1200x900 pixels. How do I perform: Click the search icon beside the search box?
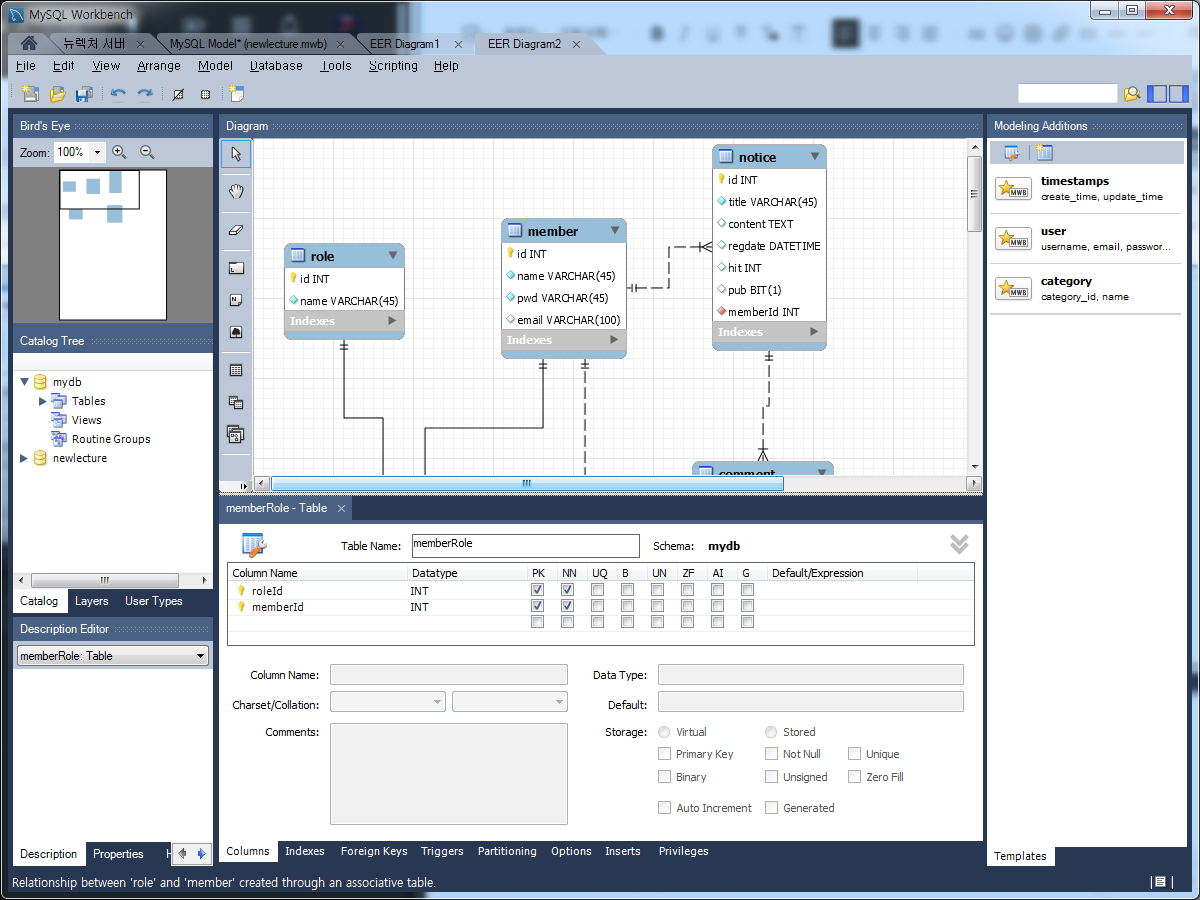click(1131, 94)
